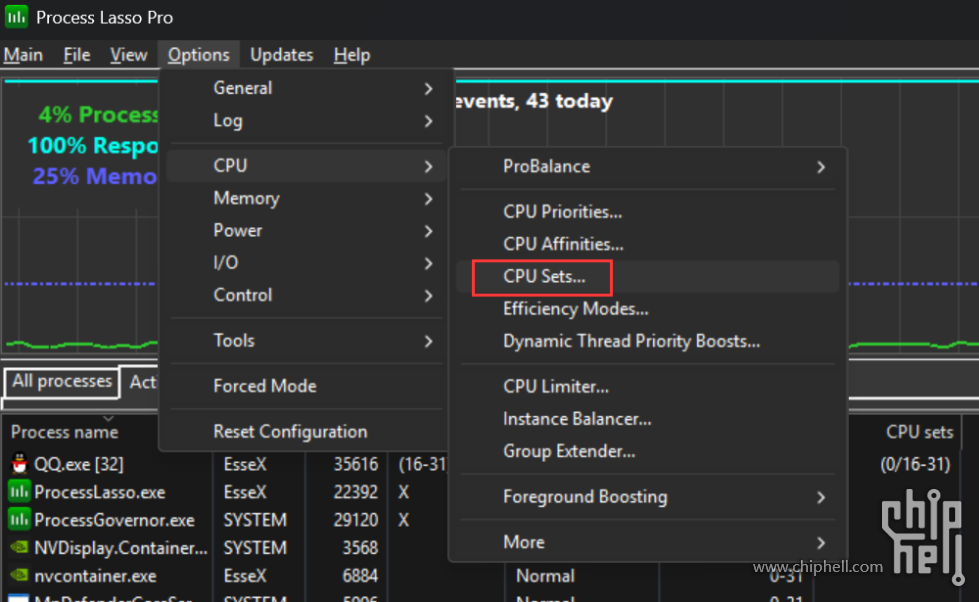
Task: Click X rule marker in ProcessGovernor.exe row
Action: pyautogui.click(x=404, y=520)
